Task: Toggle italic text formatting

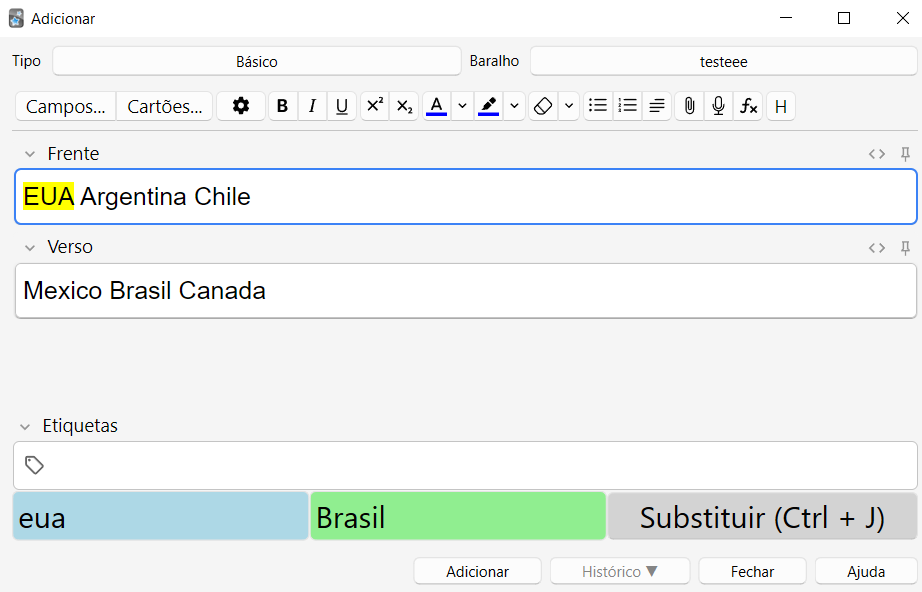Action: point(312,106)
